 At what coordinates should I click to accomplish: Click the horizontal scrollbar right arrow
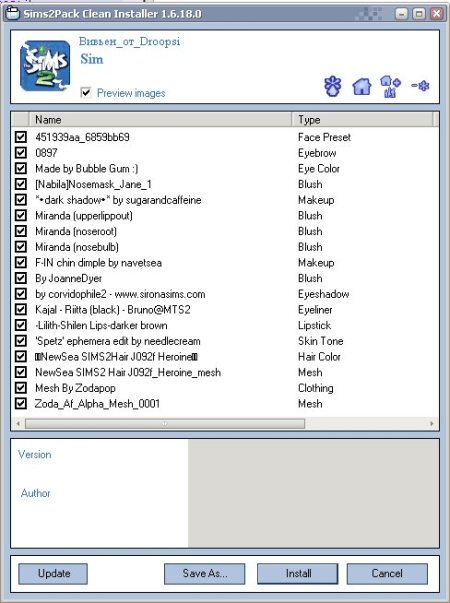432,423
